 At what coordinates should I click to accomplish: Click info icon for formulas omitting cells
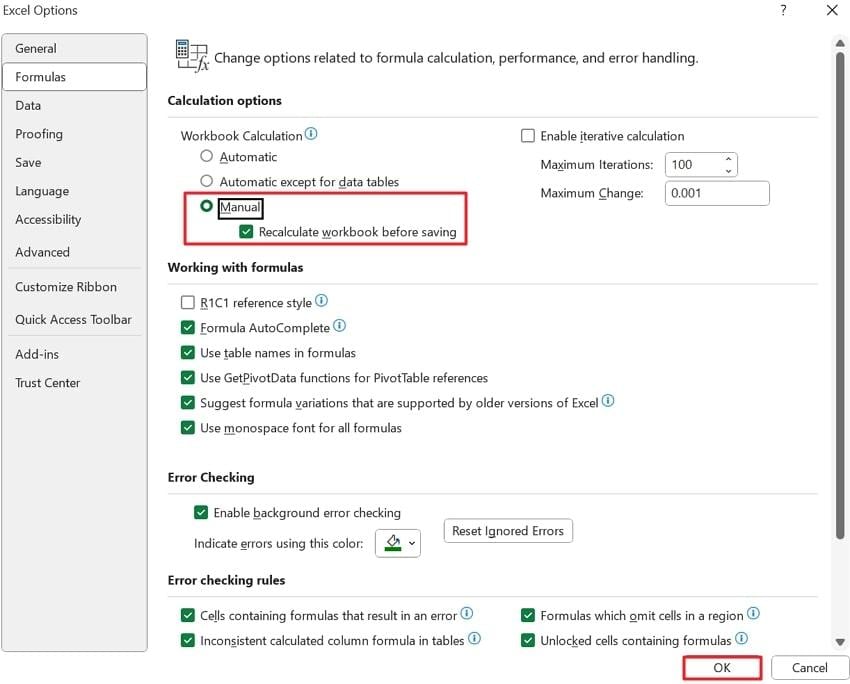[754, 613]
